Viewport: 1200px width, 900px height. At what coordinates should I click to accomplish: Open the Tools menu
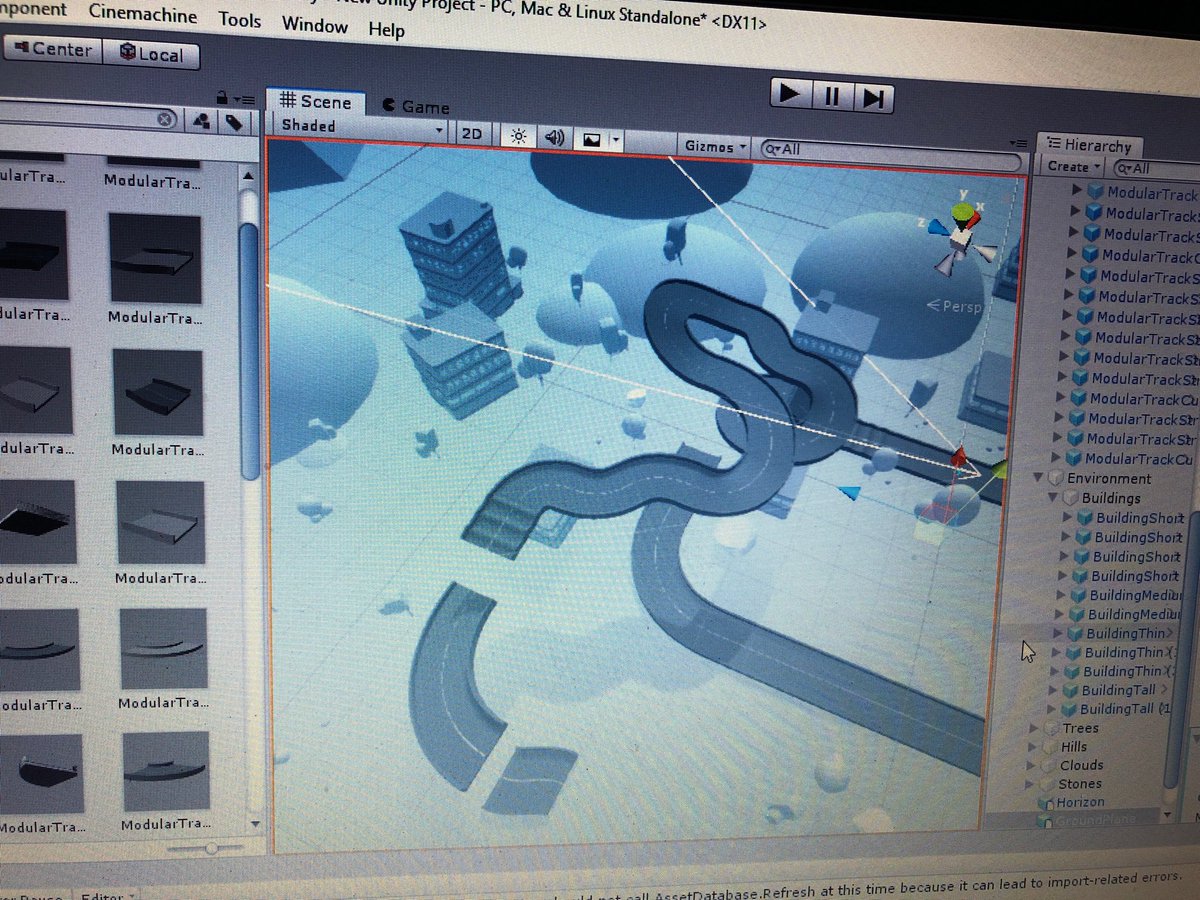[x=240, y=20]
